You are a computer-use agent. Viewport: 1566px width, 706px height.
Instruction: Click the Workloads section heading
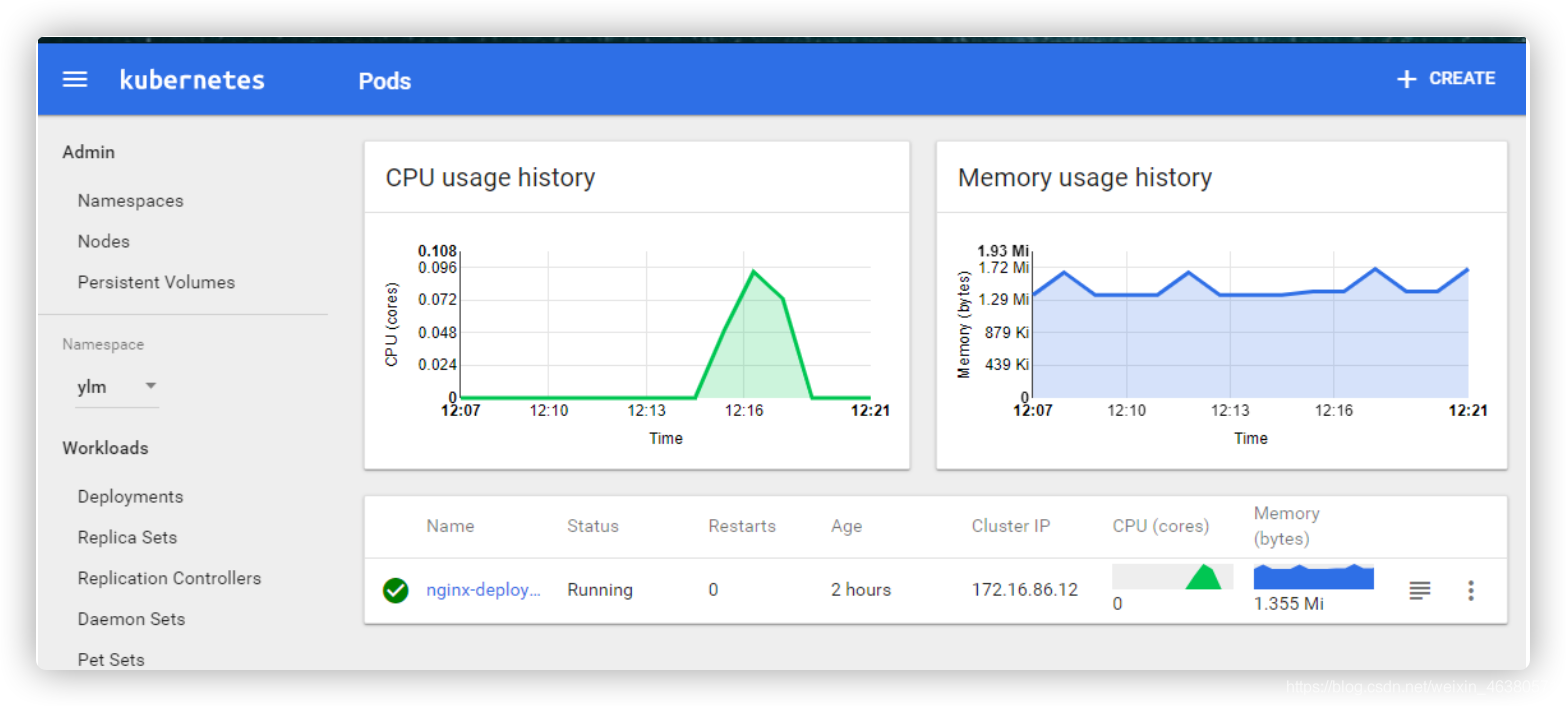pos(105,448)
